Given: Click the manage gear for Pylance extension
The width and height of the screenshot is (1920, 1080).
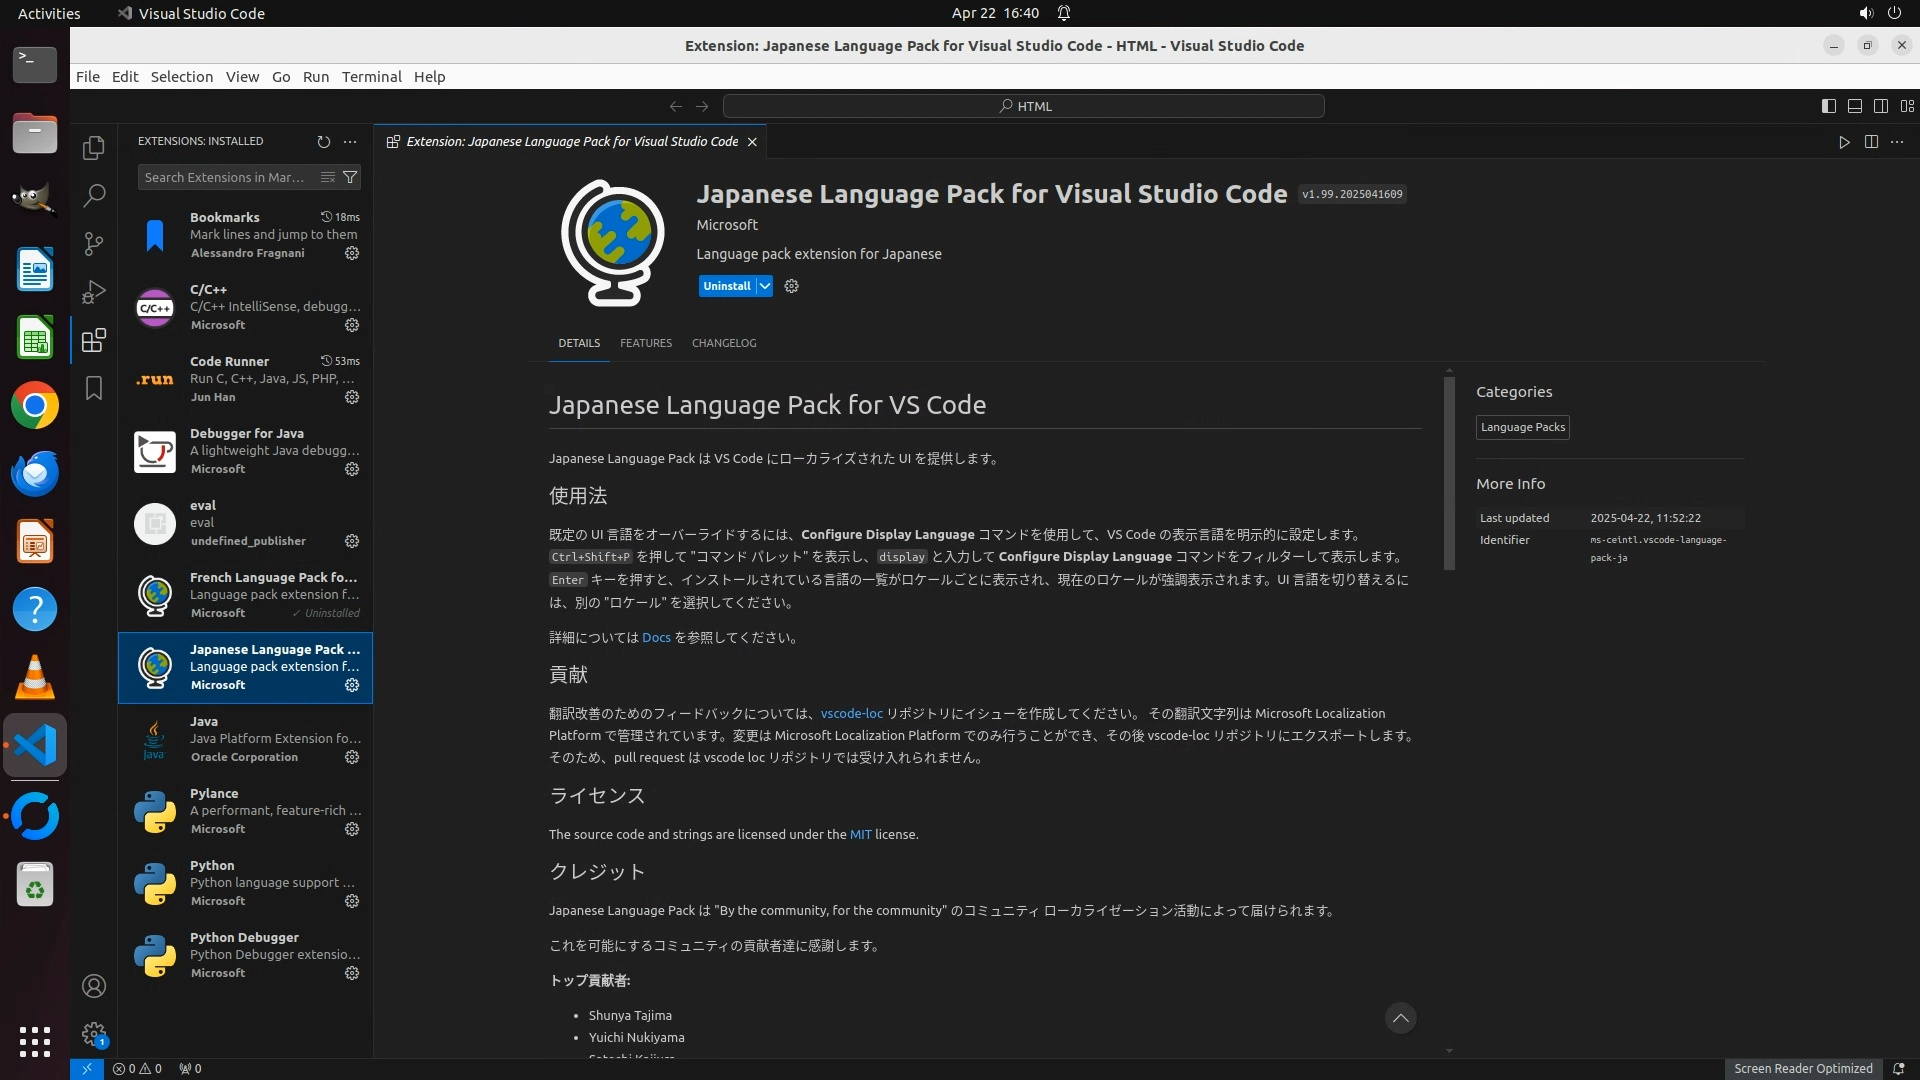Looking at the screenshot, I should click(352, 829).
